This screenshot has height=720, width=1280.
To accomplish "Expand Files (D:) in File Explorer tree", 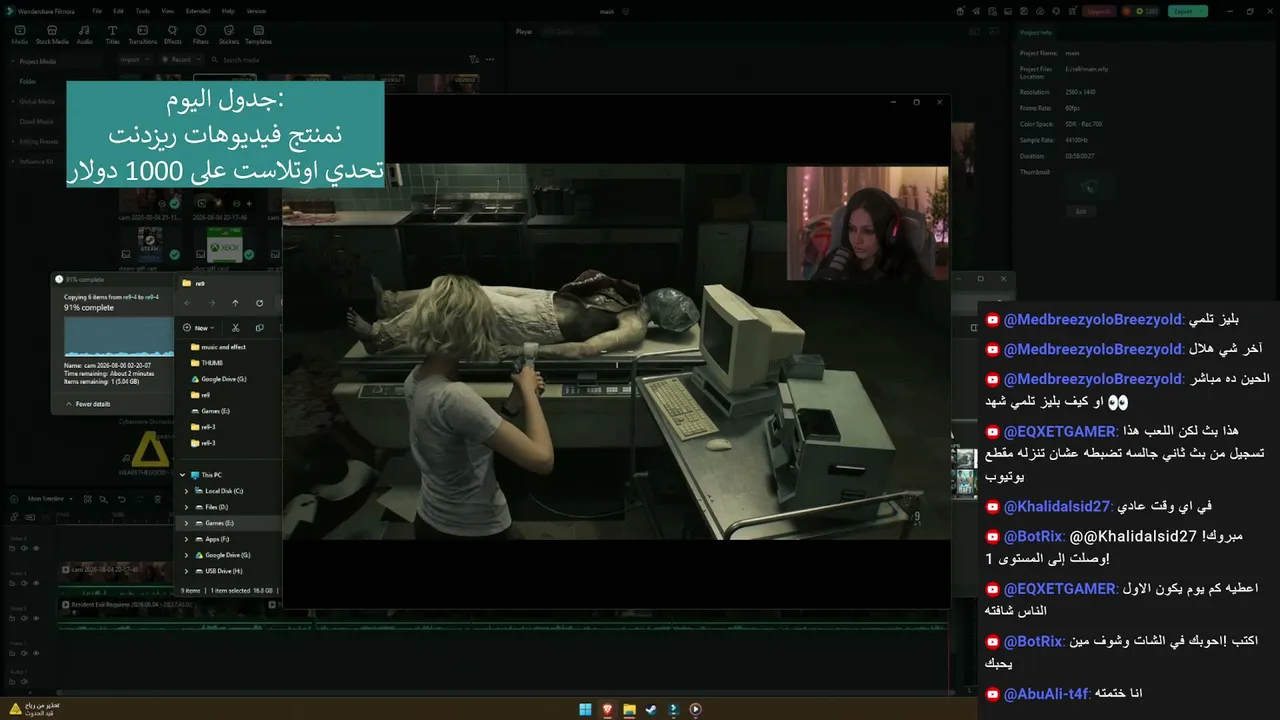I will click(186, 507).
